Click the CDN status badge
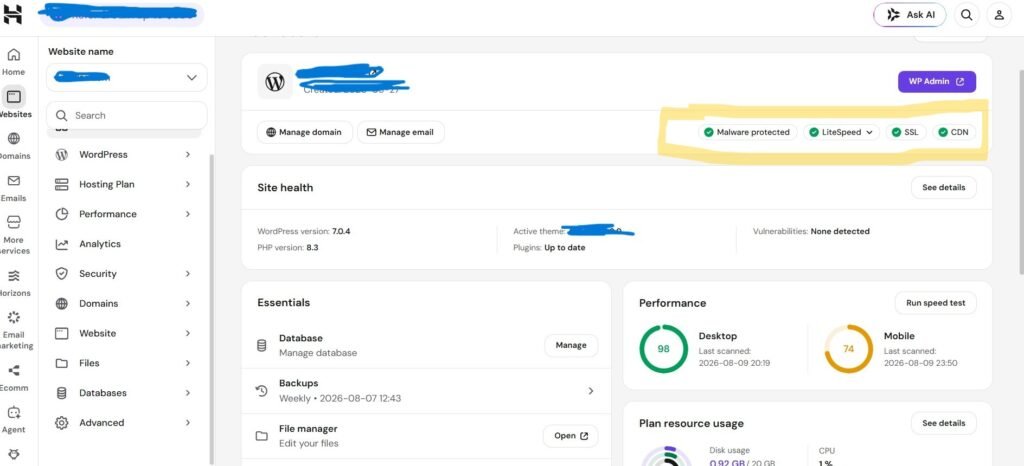The height and width of the screenshot is (466, 1024). (953, 132)
